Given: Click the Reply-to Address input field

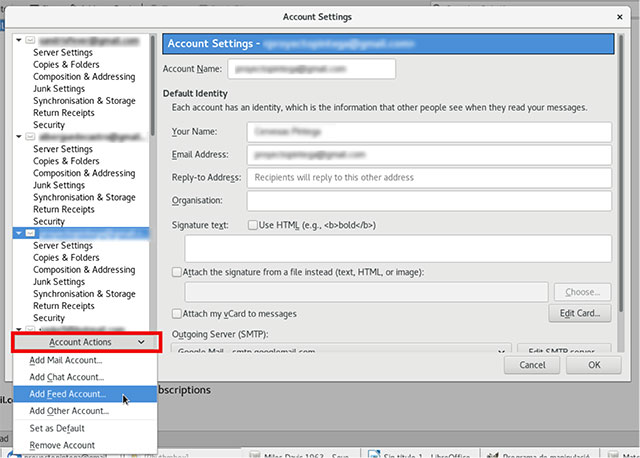Looking at the screenshot, I should 429,178.
